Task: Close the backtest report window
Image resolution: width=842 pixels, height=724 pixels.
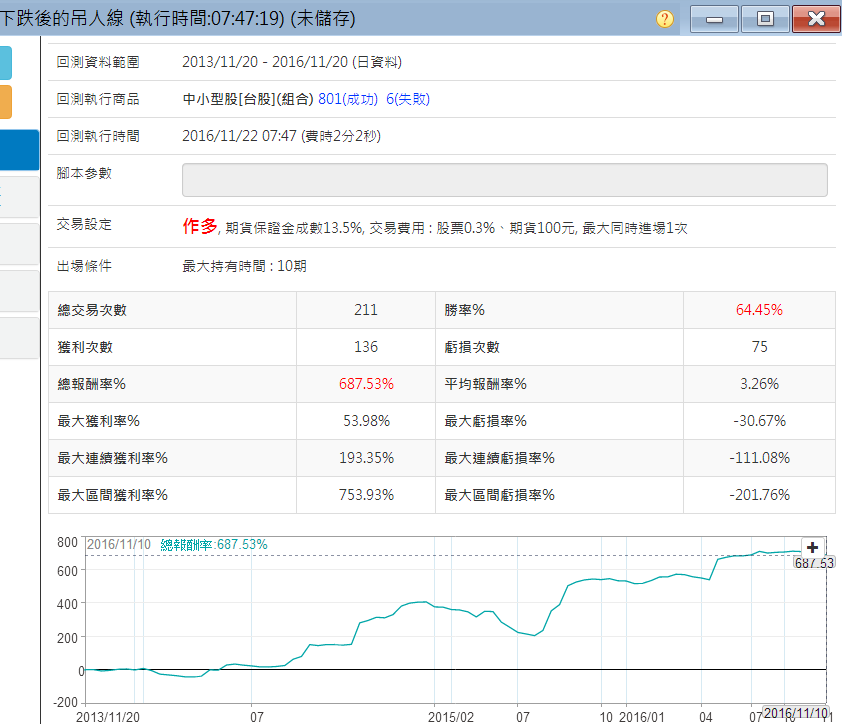Action: (x=814, y=19)
